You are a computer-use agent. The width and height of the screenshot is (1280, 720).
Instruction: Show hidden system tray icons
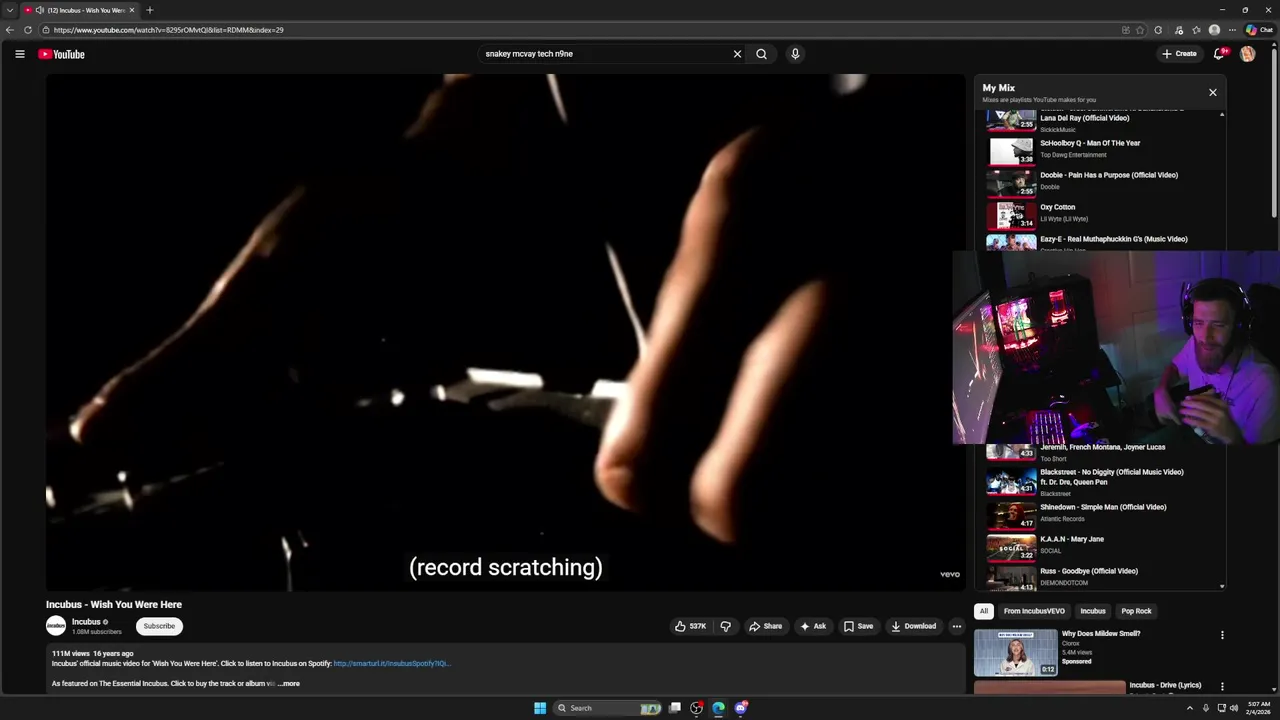click(x=1189, y=708)
